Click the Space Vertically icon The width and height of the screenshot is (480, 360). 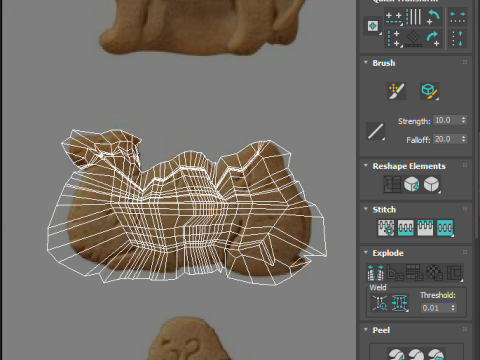(x=457, y=39)
